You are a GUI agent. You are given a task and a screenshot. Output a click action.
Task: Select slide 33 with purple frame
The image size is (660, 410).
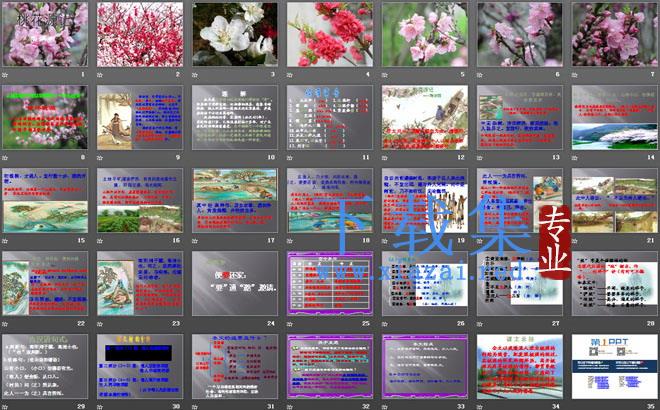click(x=425, y=366)
